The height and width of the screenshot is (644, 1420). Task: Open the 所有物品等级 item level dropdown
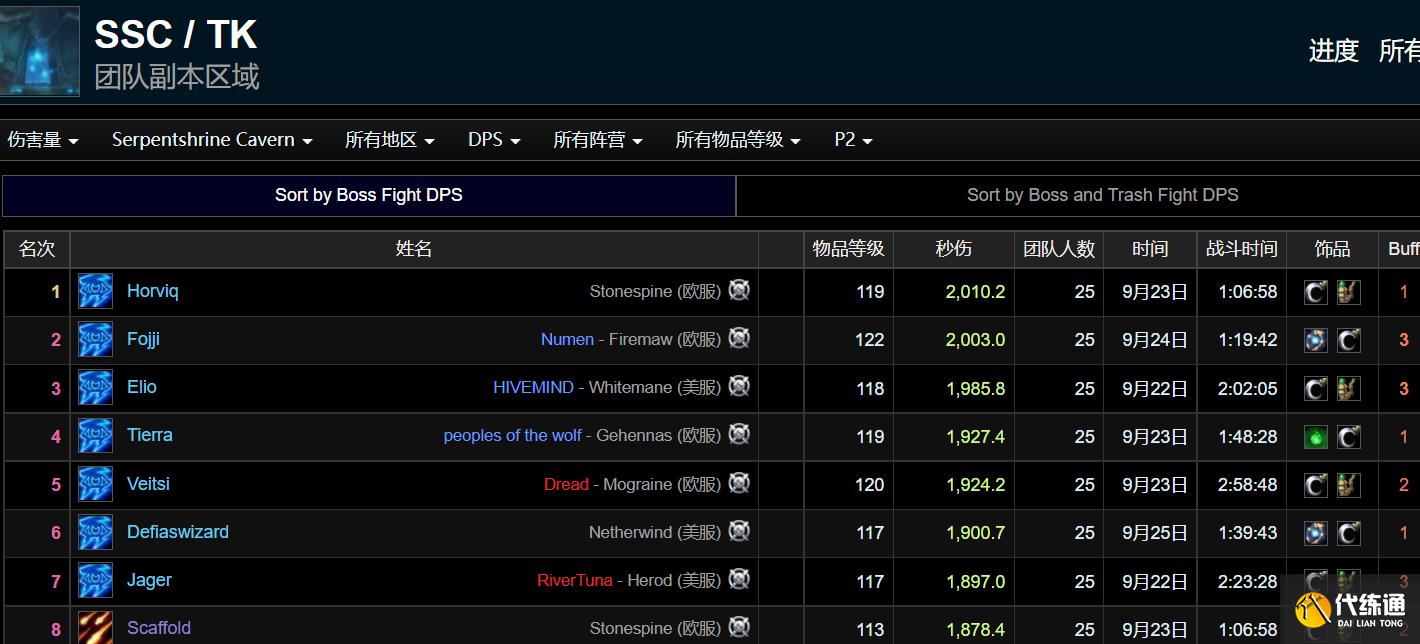[738, 140]
